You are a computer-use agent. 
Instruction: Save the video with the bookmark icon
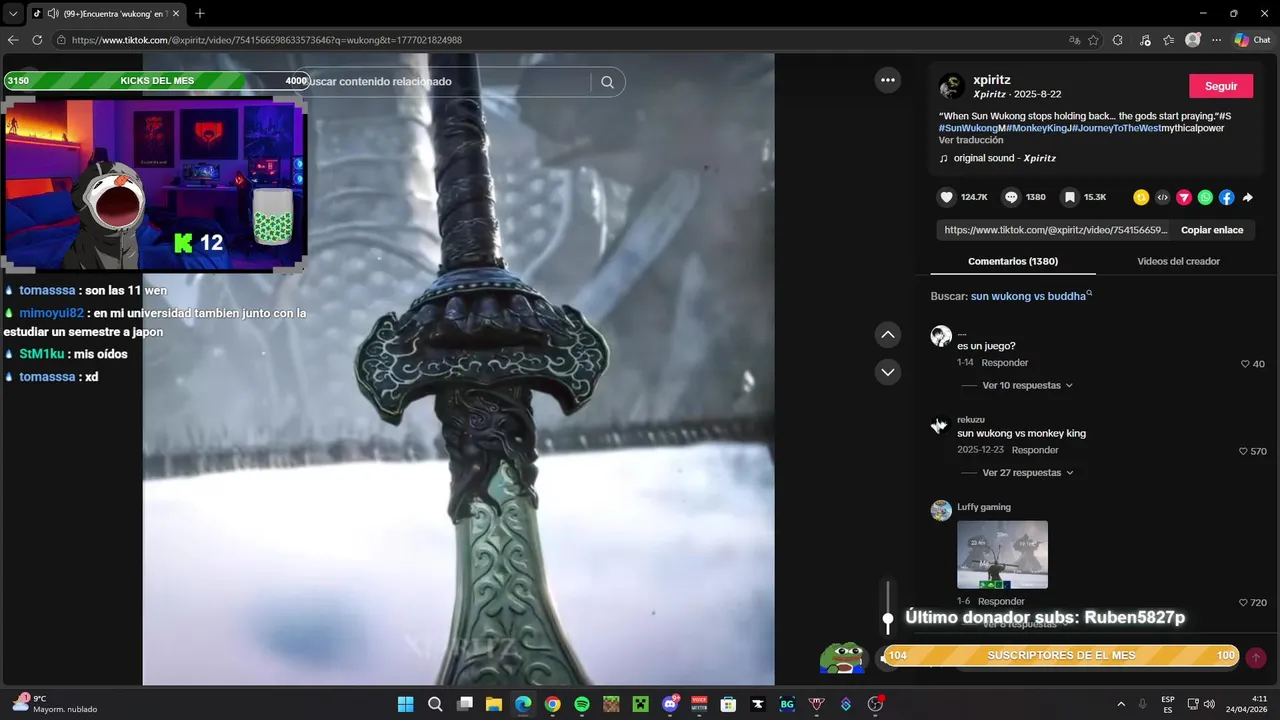pos(1069,197)
